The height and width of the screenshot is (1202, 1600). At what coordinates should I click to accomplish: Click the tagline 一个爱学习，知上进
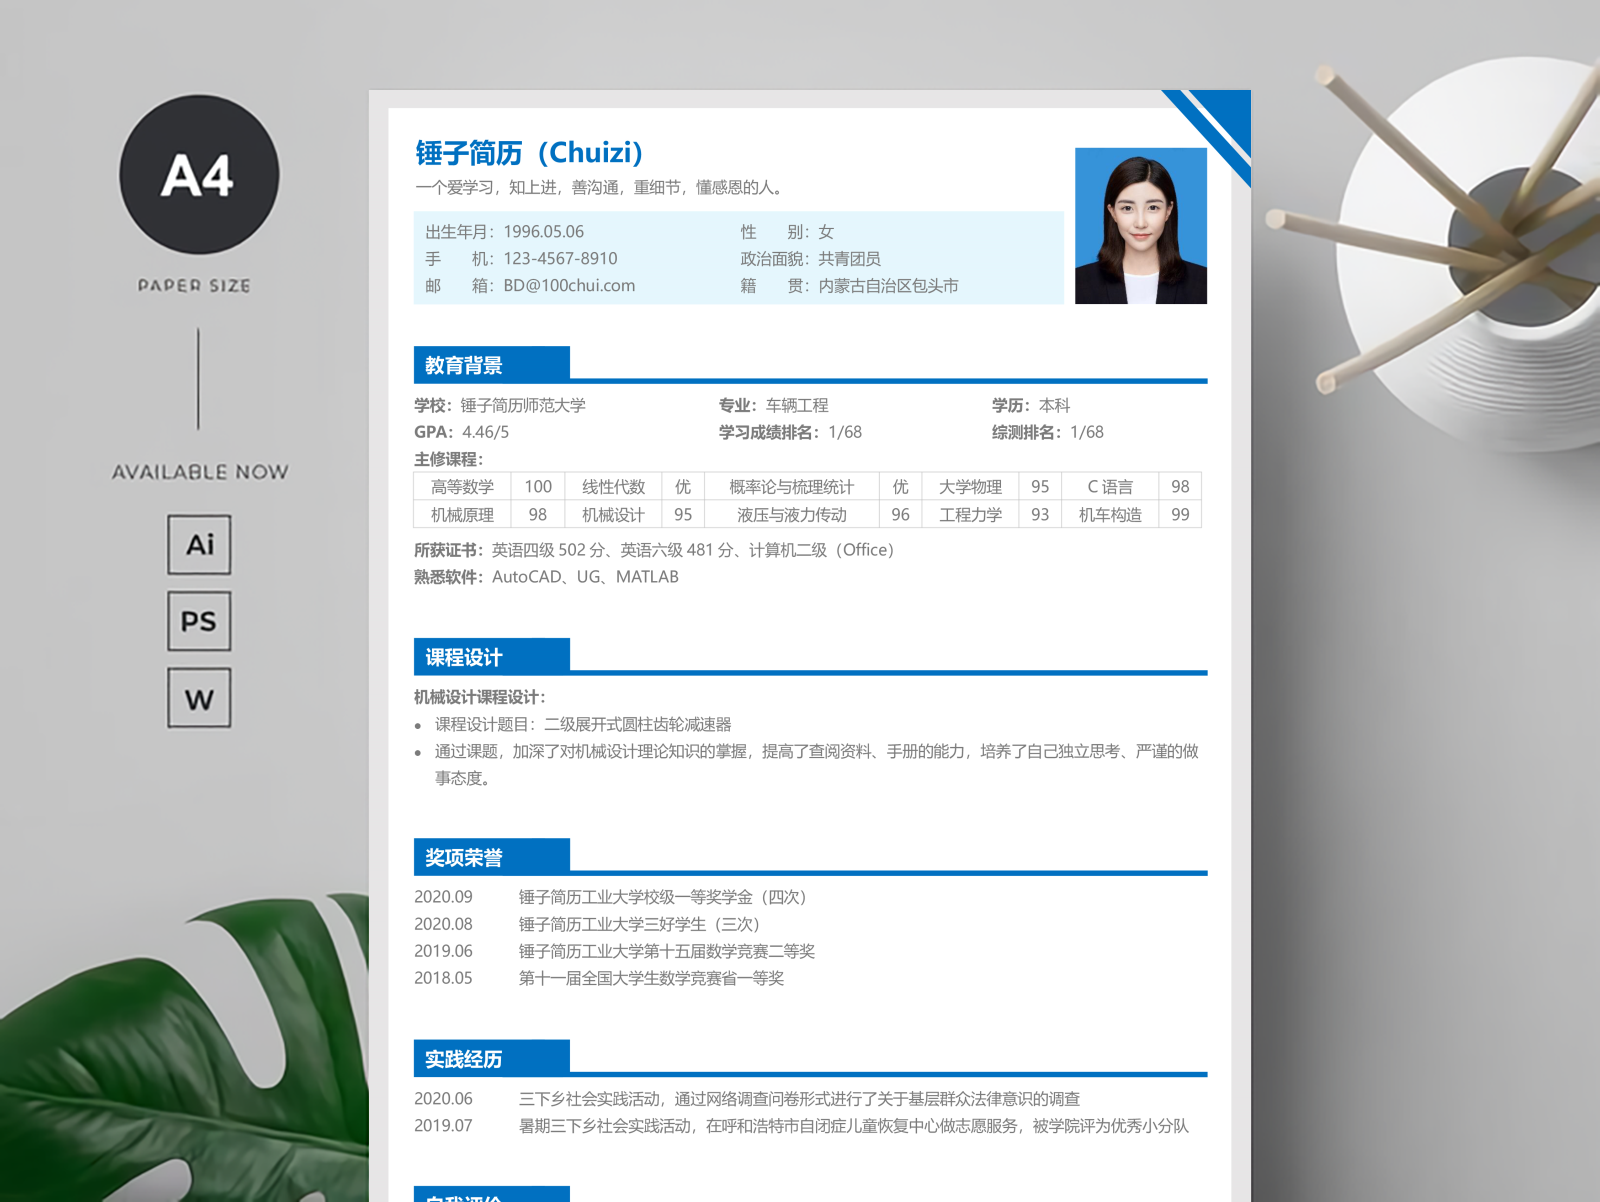coord(600,188)
